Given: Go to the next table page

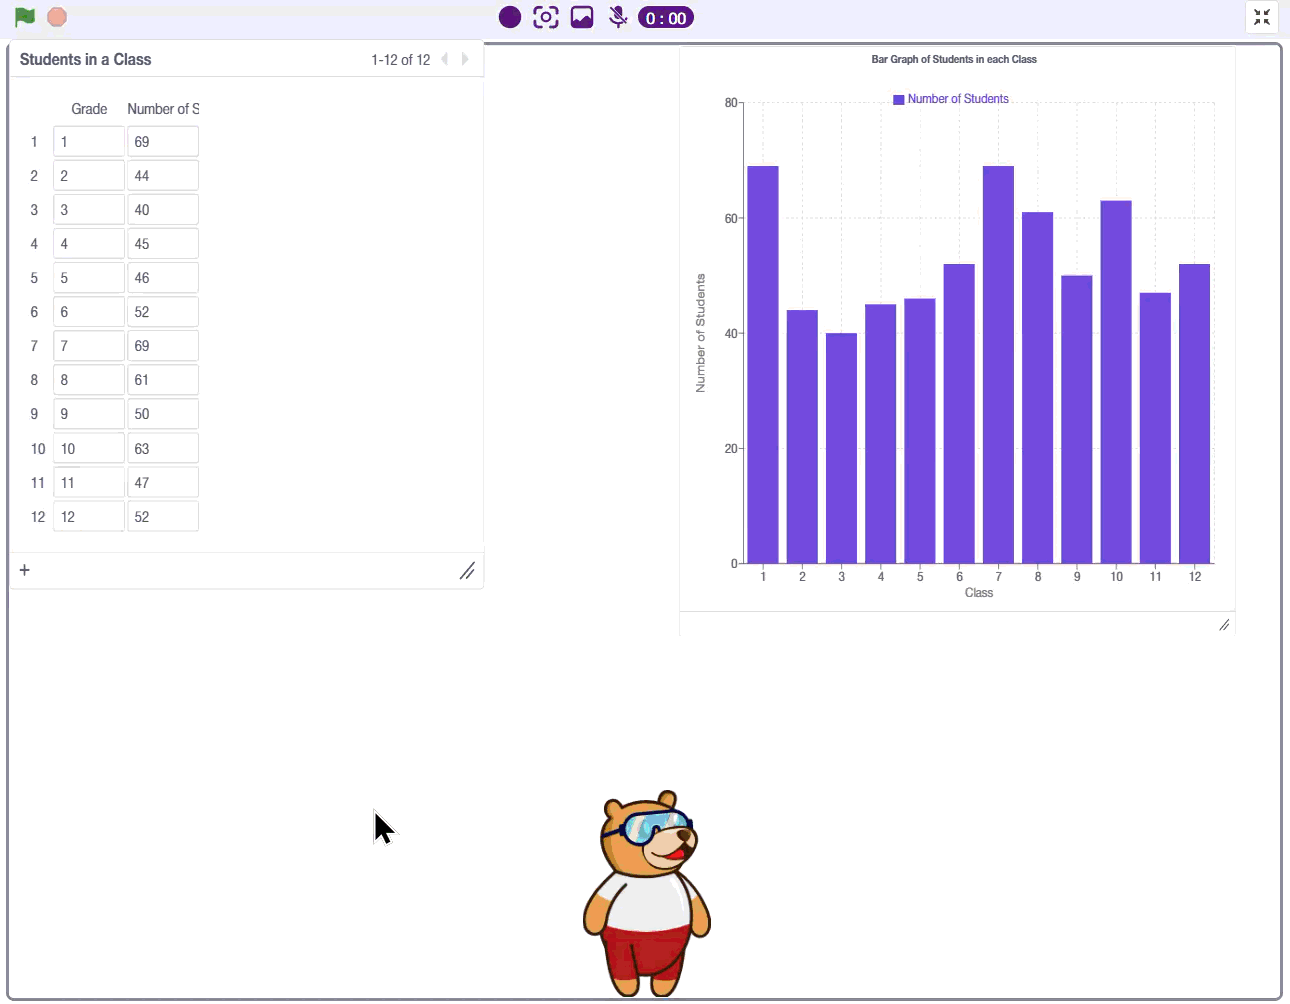Looking at the screenshot, I should 465,59.
